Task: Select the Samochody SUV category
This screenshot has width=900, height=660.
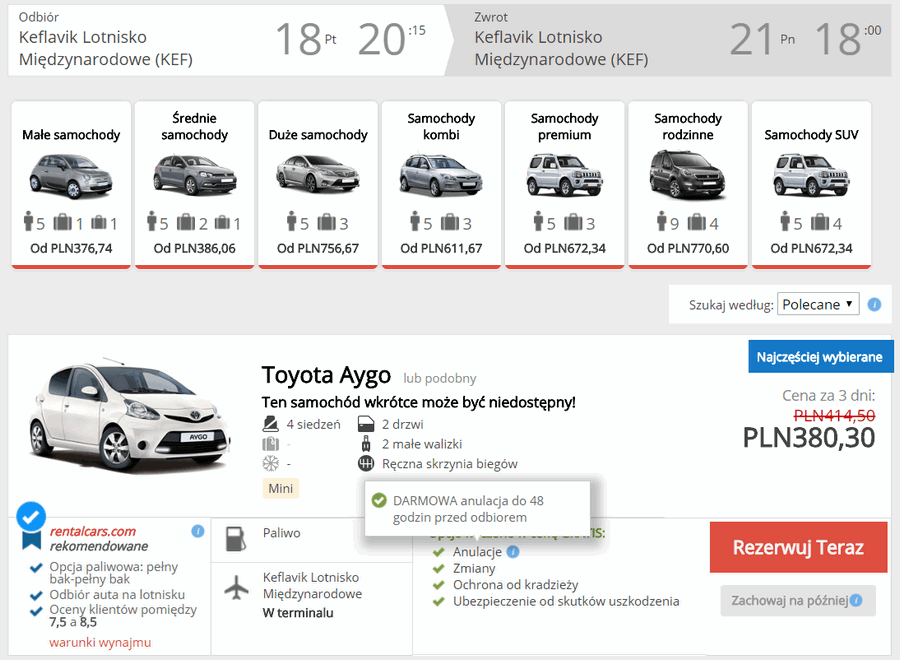Action: tap(811, 184)
